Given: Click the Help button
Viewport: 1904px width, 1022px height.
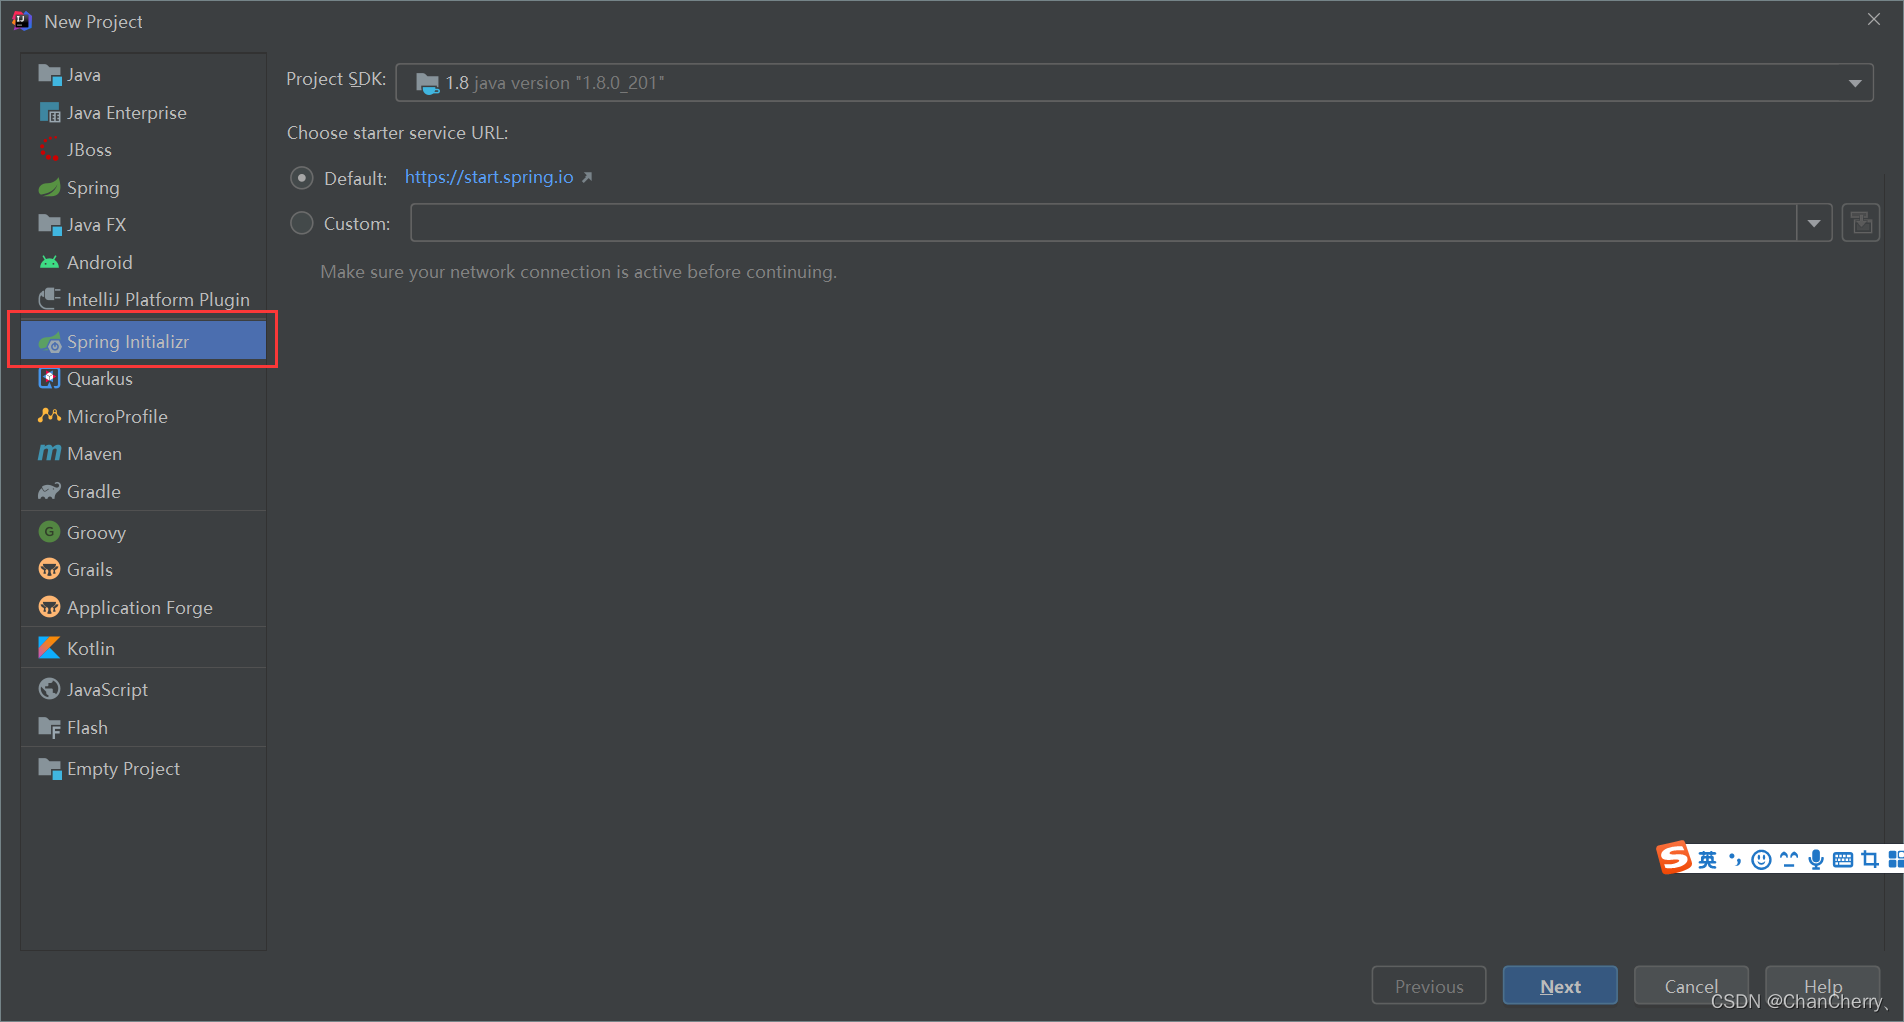Looking at the screenshot, I should coord(1822,986).
